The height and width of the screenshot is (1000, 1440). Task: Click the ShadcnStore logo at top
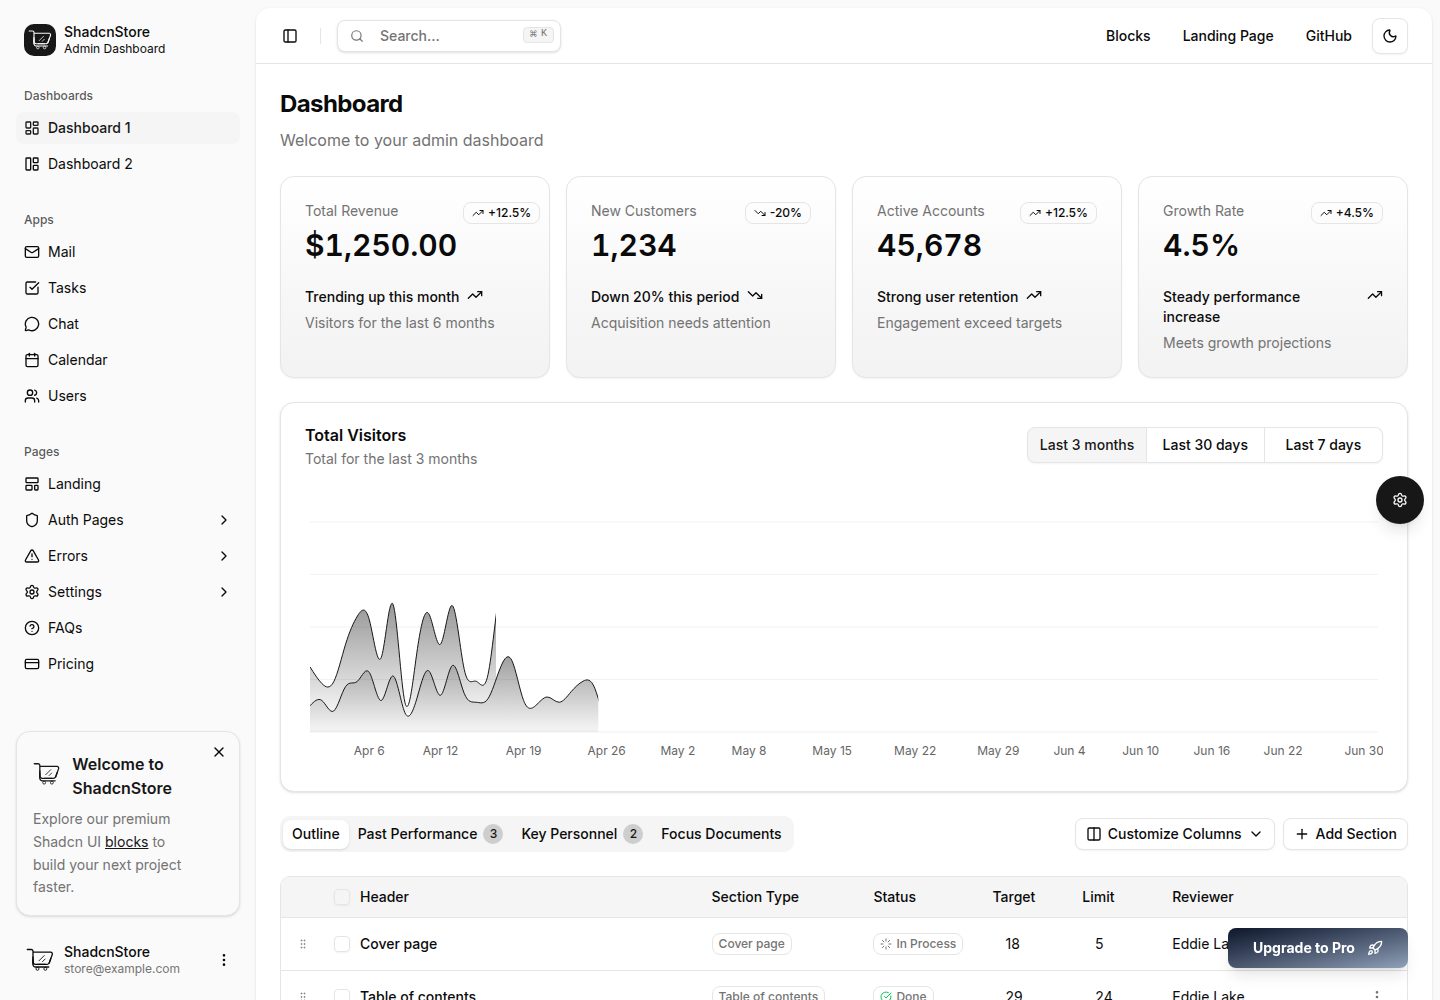point(40,40)
